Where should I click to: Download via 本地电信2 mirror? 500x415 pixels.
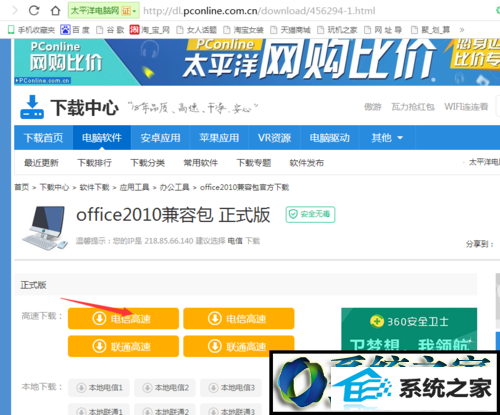[165, 388]
